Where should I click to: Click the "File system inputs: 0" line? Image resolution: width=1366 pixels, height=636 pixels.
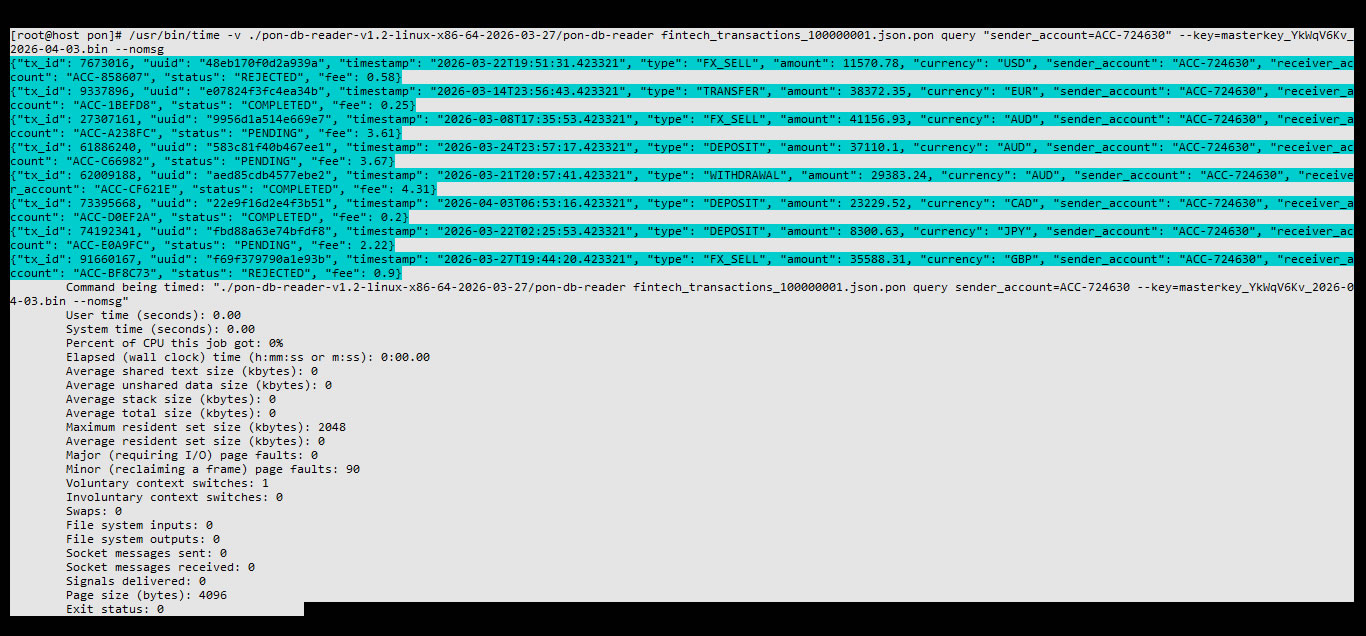tap(139, 525)
